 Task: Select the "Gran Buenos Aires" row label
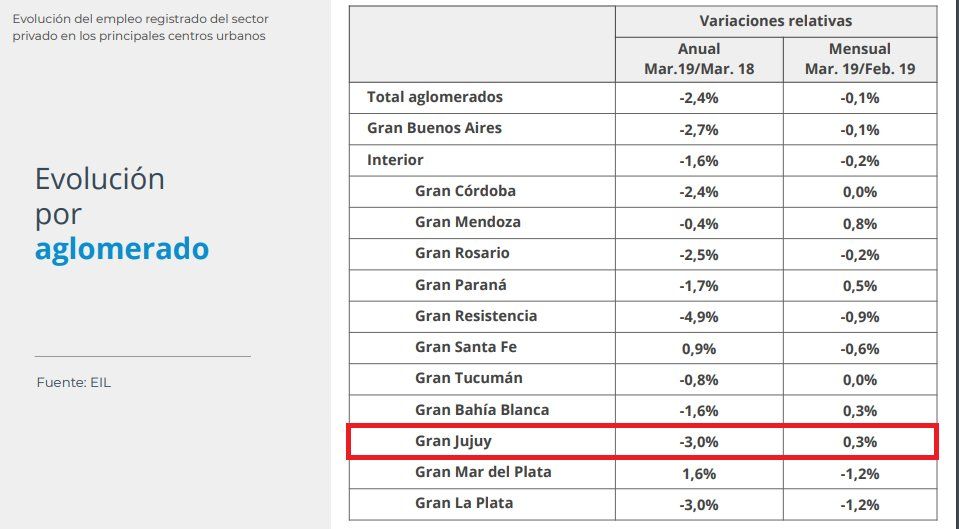(434, 128)
